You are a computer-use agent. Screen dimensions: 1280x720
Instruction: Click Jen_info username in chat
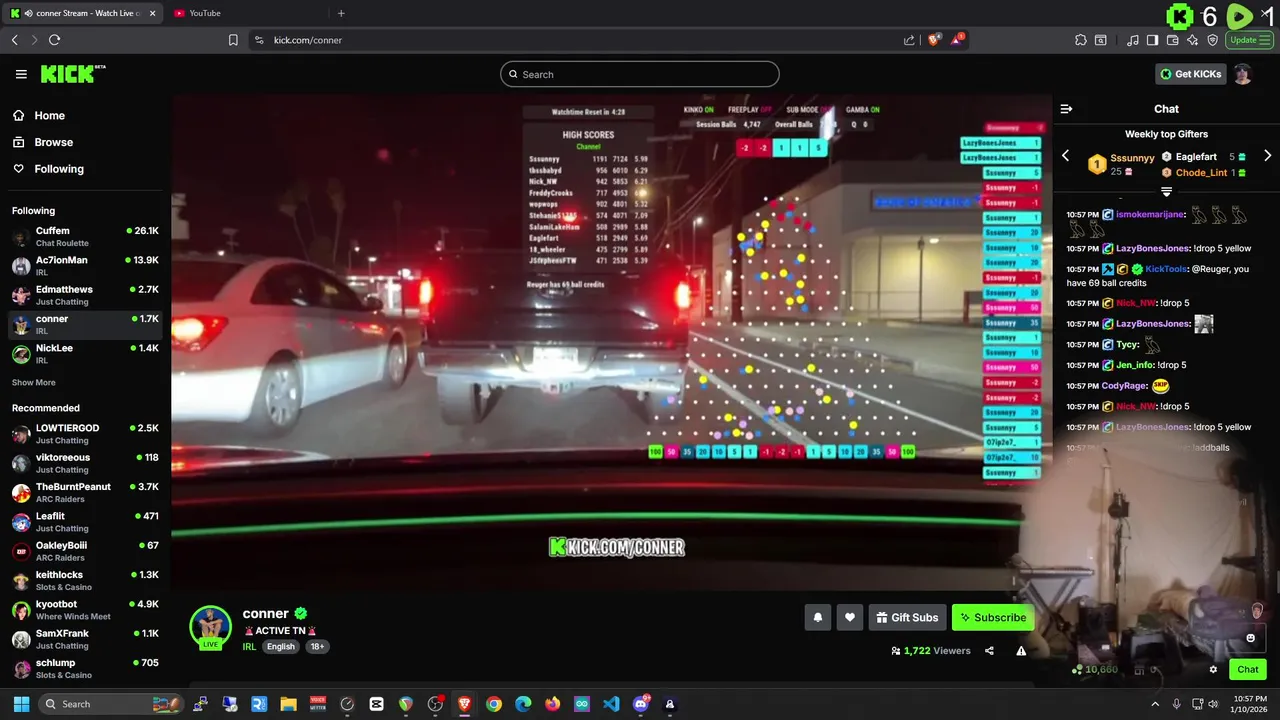coord(1135,365)
